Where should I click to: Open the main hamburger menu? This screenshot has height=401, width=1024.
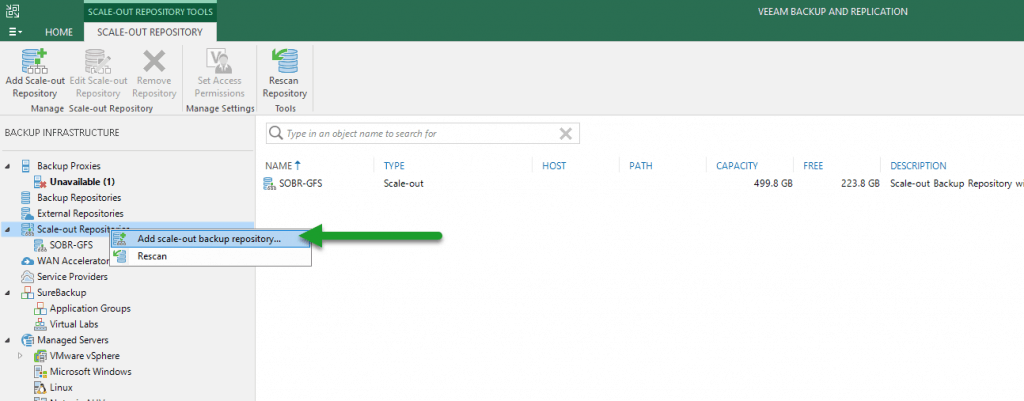click(16, 32)
